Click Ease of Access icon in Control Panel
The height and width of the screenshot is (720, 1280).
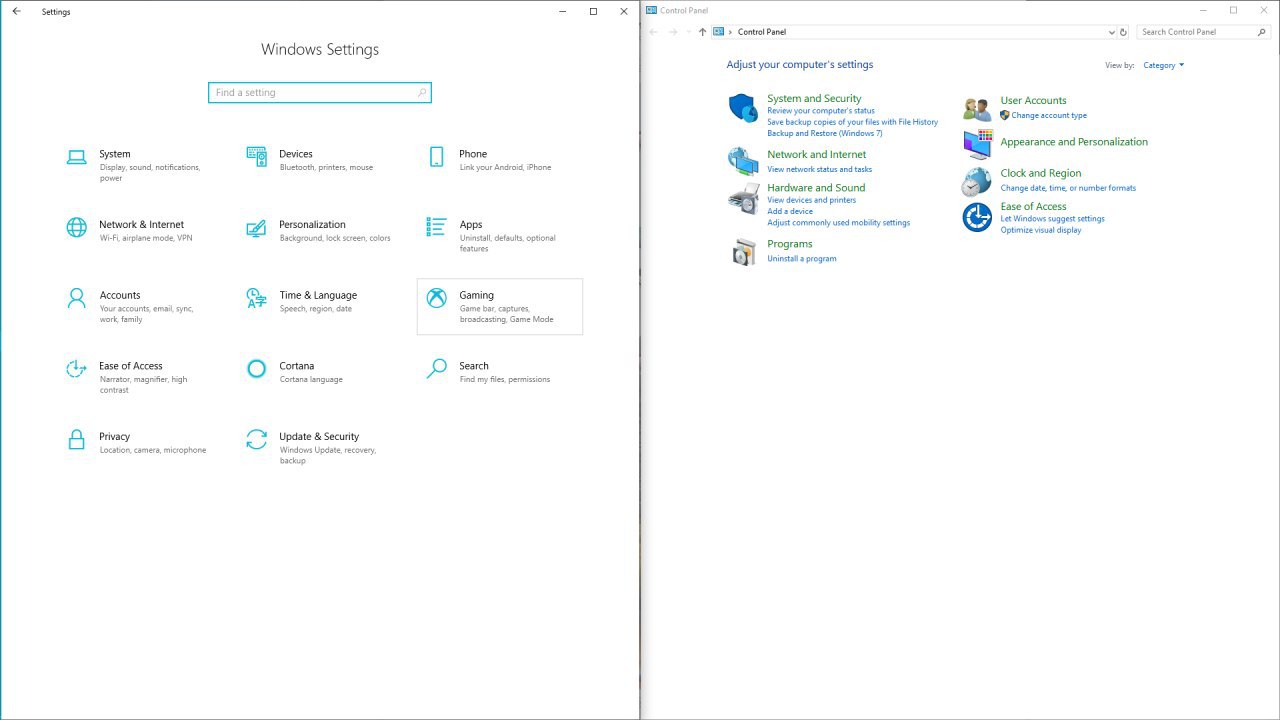(x=977, y=217)
